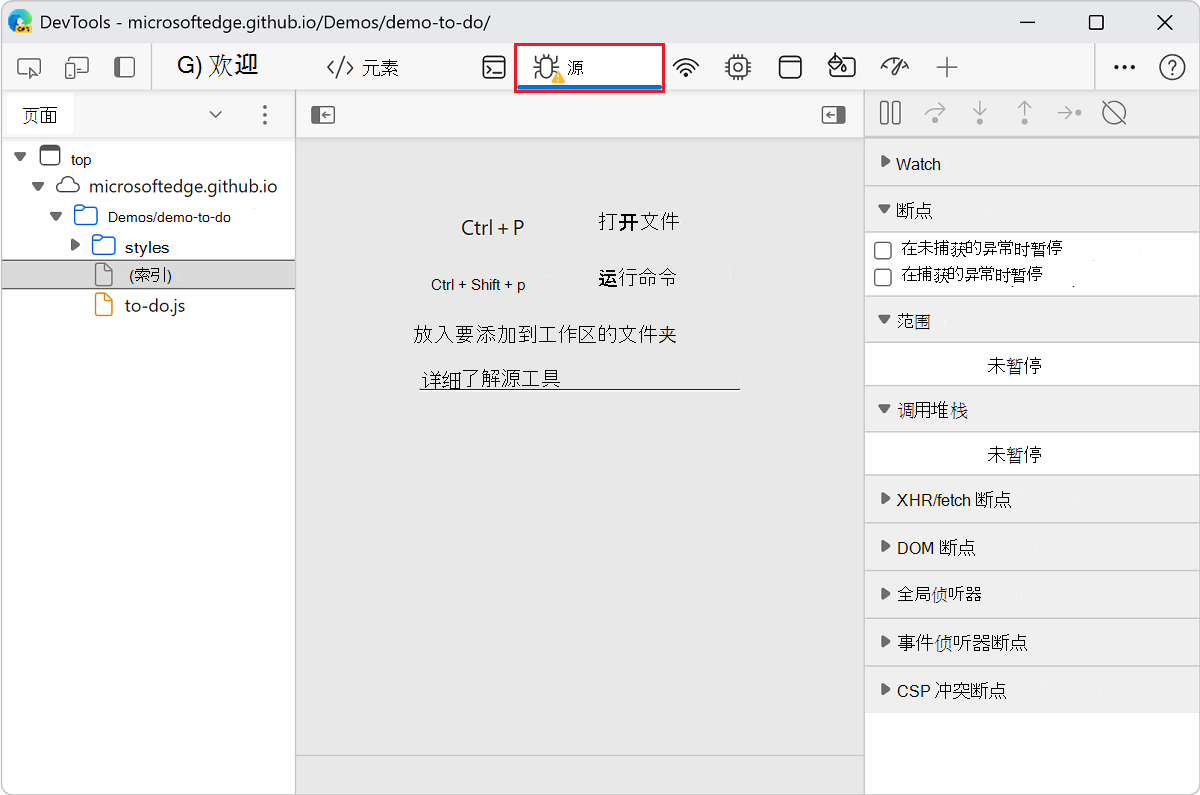
Task: Open the 欢迎 tab
Action: [218, 67]
